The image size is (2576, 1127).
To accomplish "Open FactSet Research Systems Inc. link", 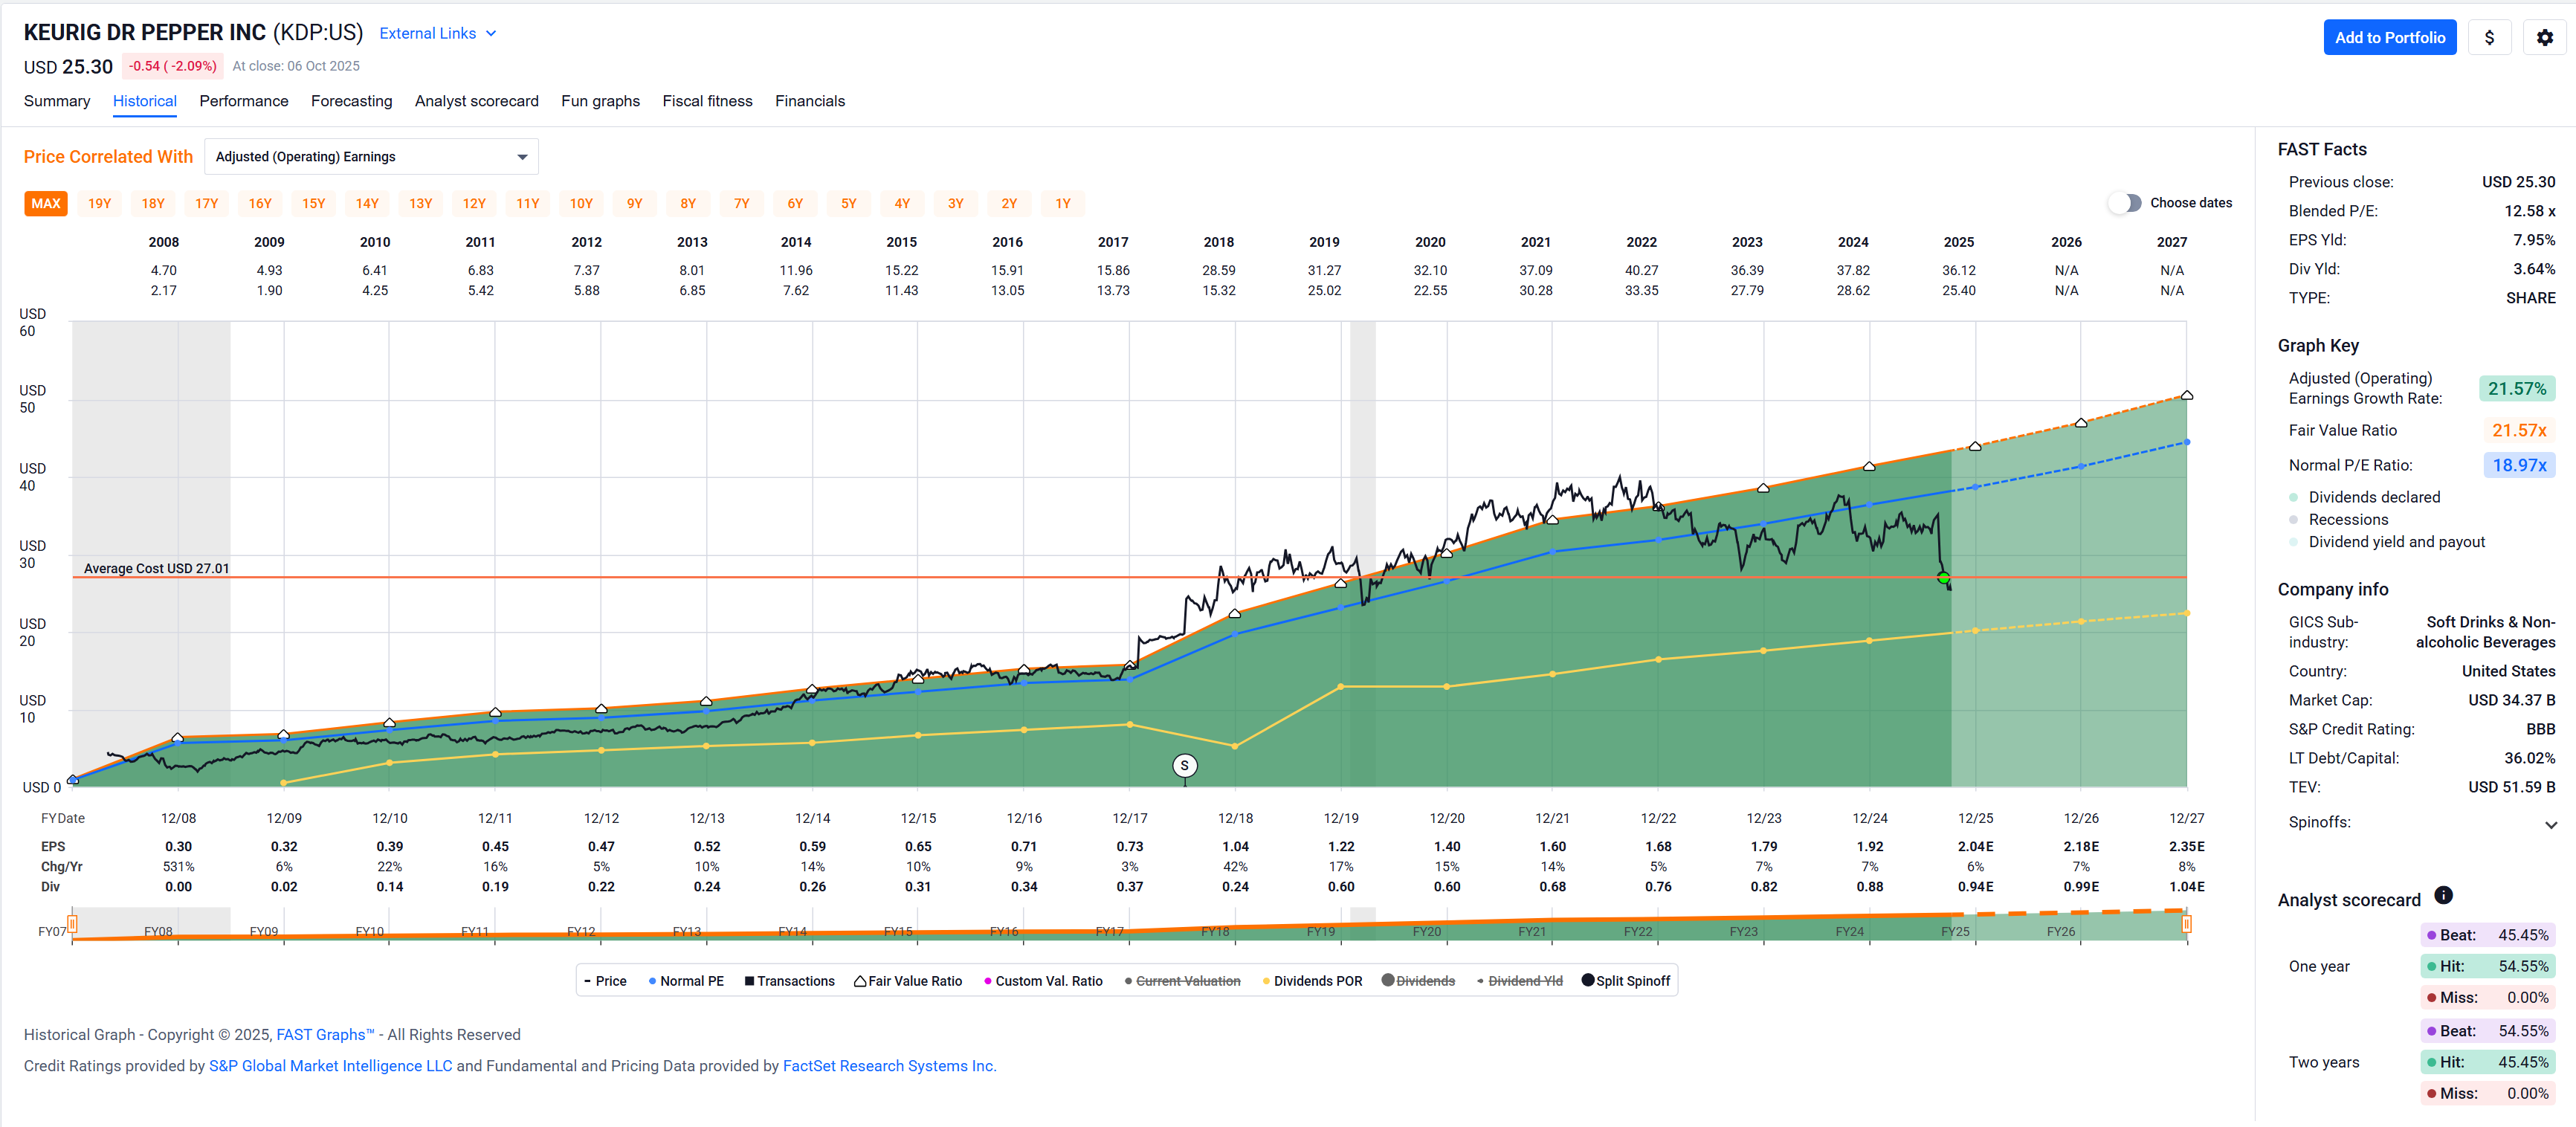I will pos(889,1066).
